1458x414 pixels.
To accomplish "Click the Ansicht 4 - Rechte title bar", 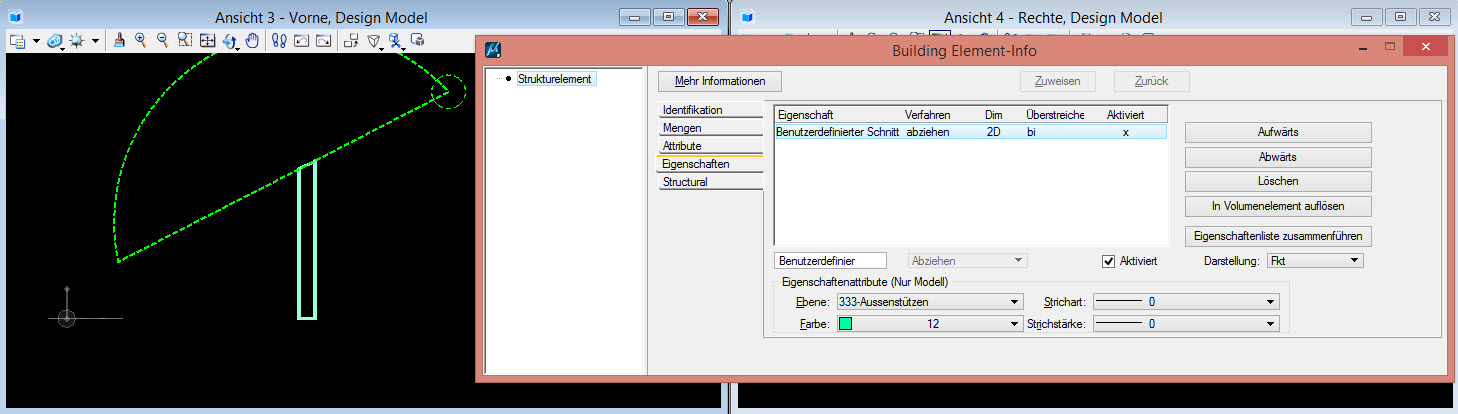I will pyautogui.click(x=1052, y=18).
